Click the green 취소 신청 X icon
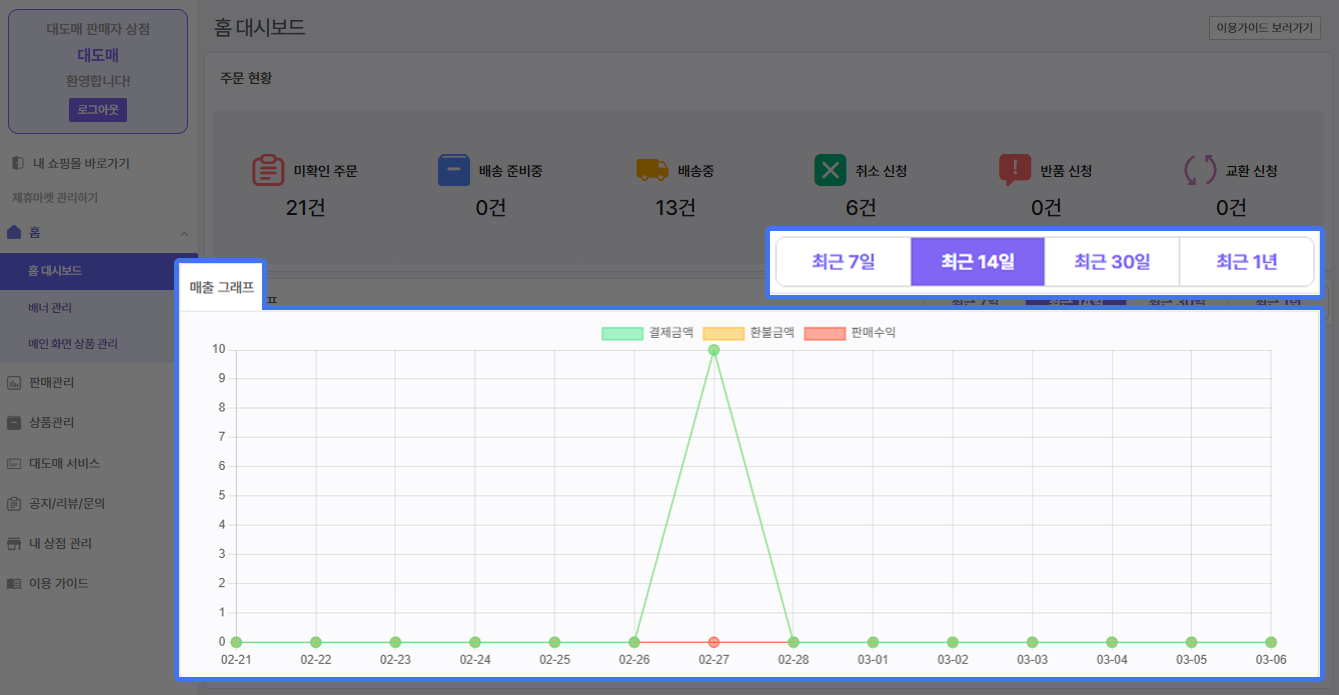Image resolution: width=1339 pixels, height=695 pixels. pos(830,170)
